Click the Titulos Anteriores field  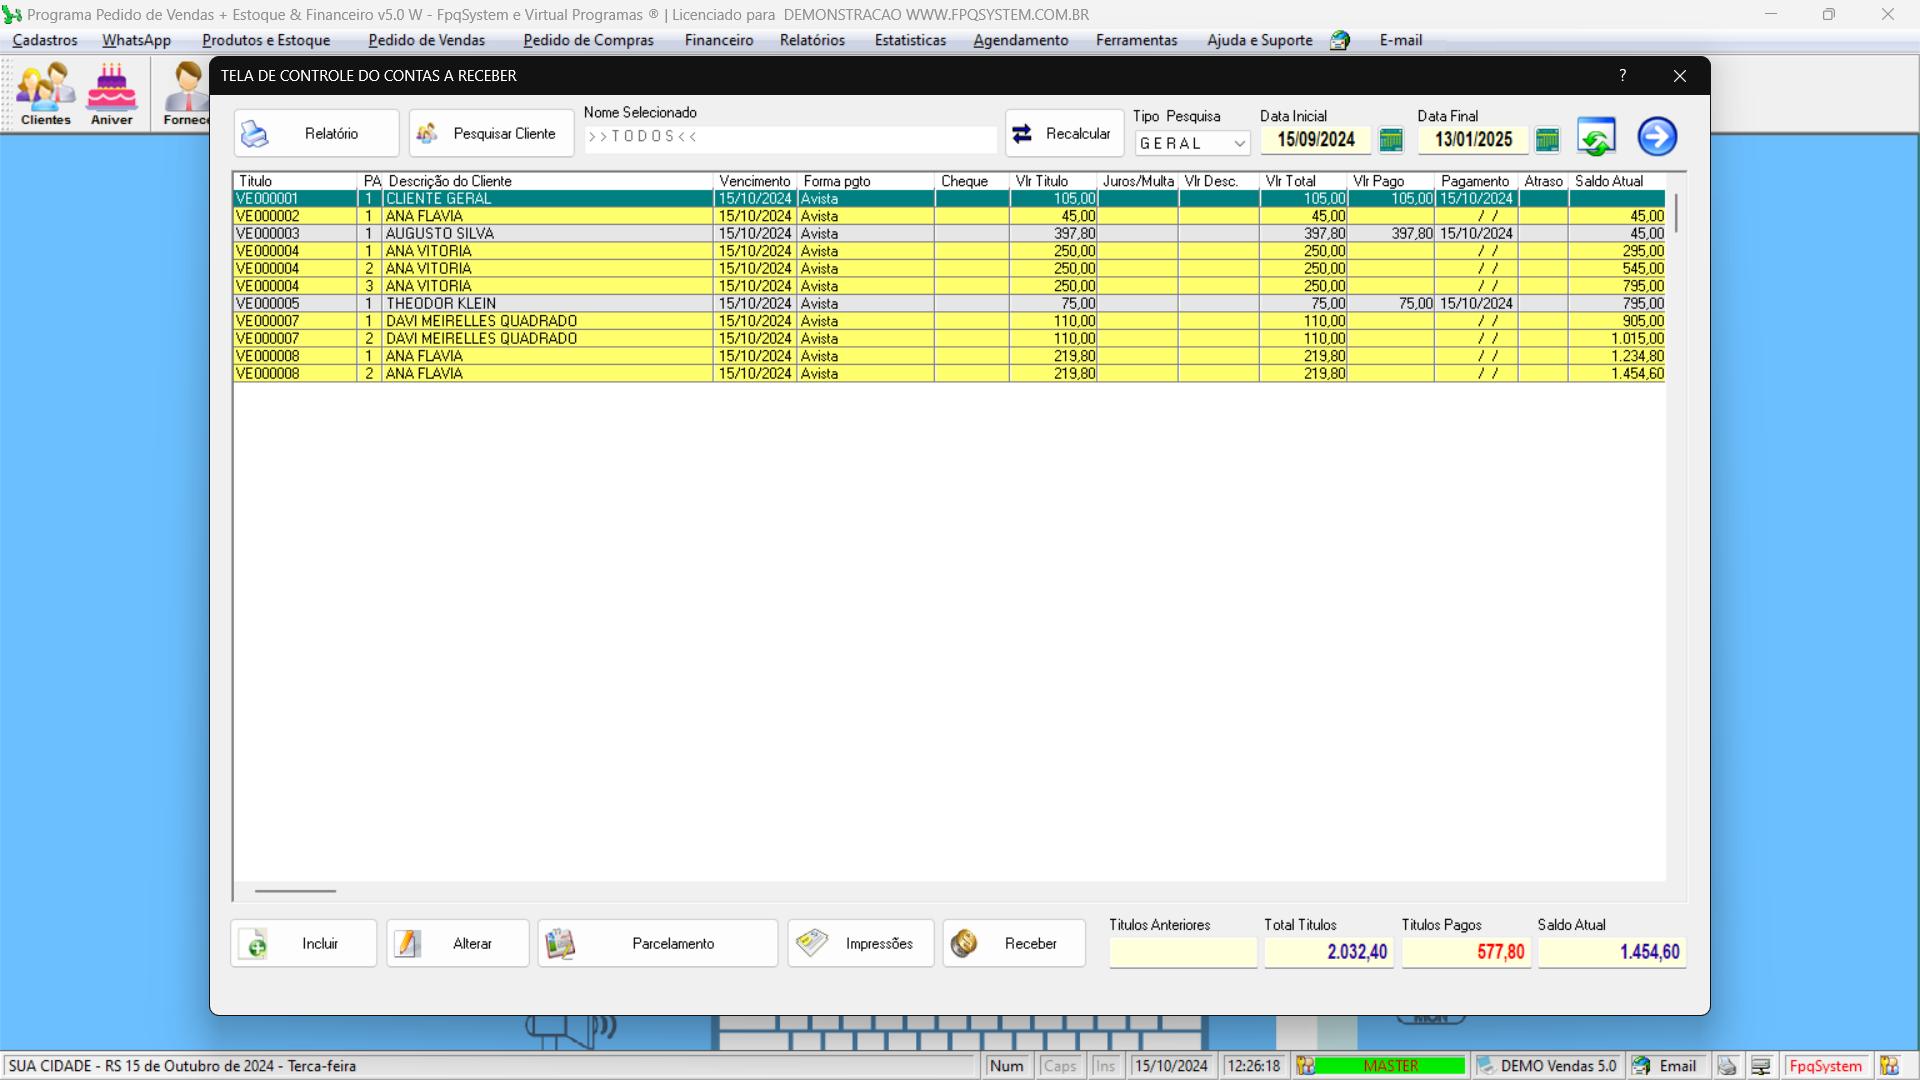coord(1183,952)
